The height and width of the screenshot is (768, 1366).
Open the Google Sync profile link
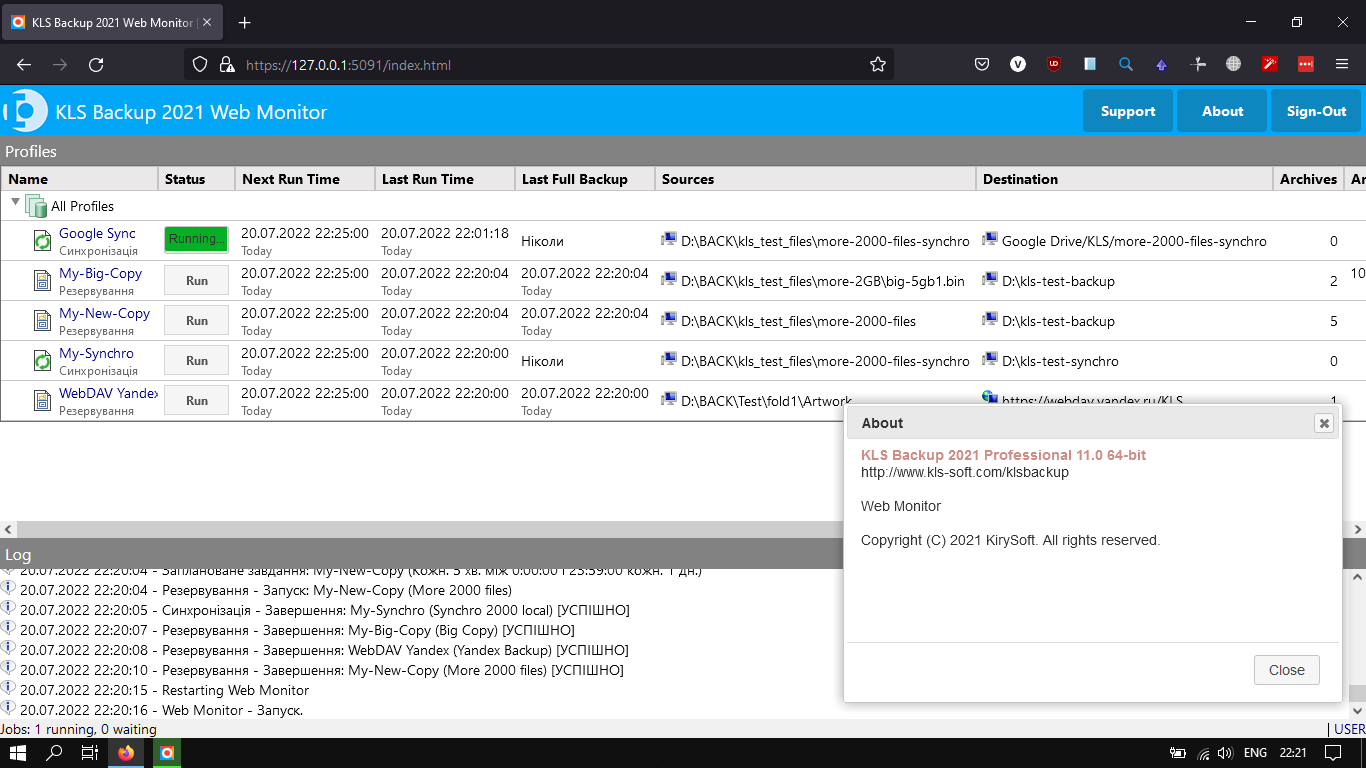[x=97, y=233]
